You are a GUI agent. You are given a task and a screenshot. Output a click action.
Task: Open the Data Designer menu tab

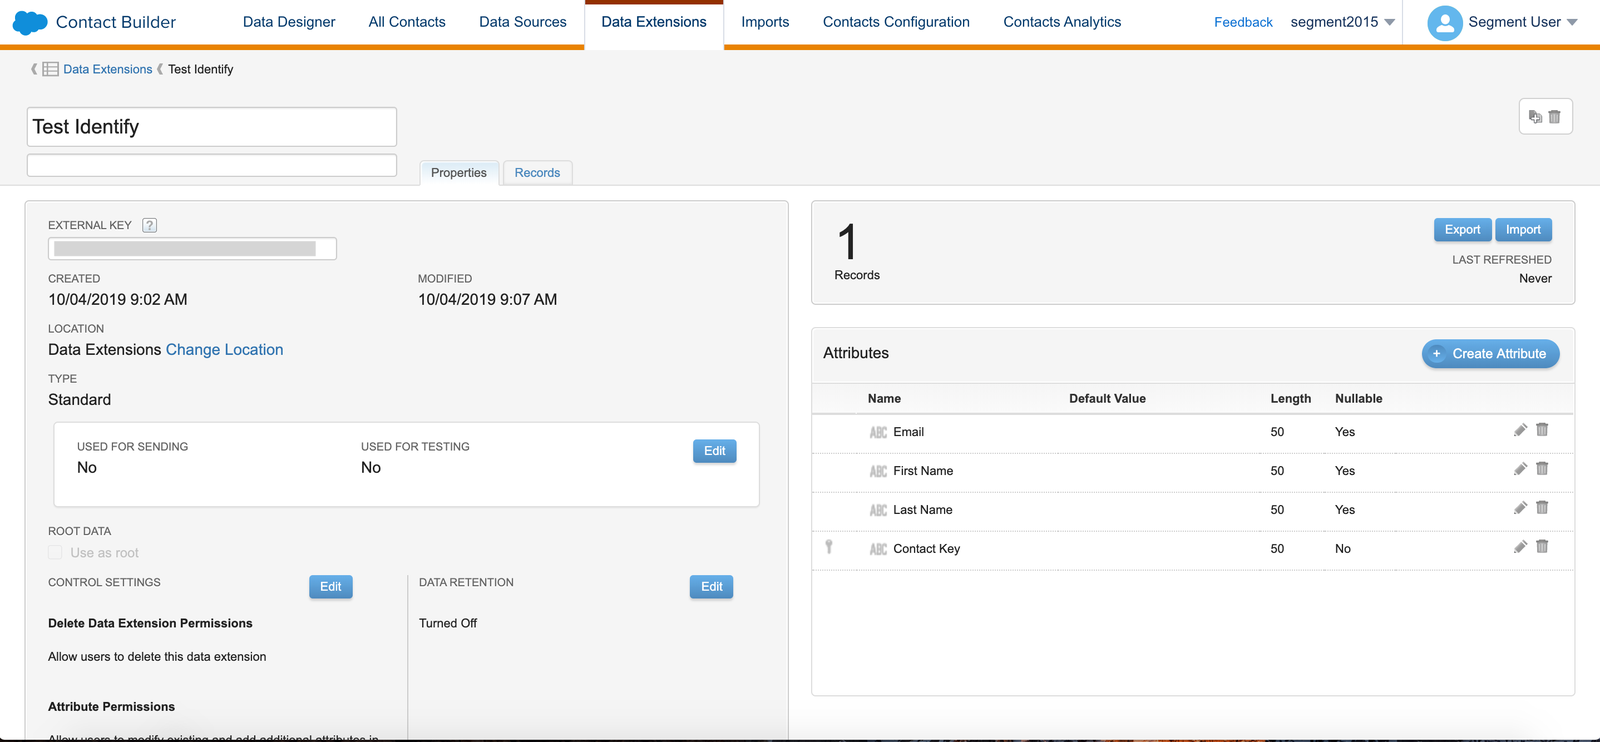pyautogui.click(x=289, y=22)
